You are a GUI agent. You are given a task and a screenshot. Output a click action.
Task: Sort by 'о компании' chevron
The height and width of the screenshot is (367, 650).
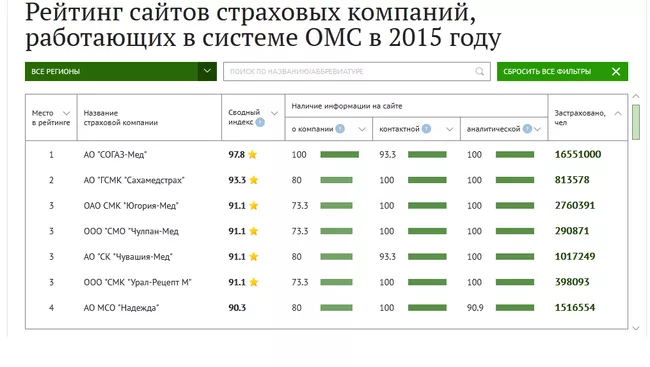click(362, 129)
